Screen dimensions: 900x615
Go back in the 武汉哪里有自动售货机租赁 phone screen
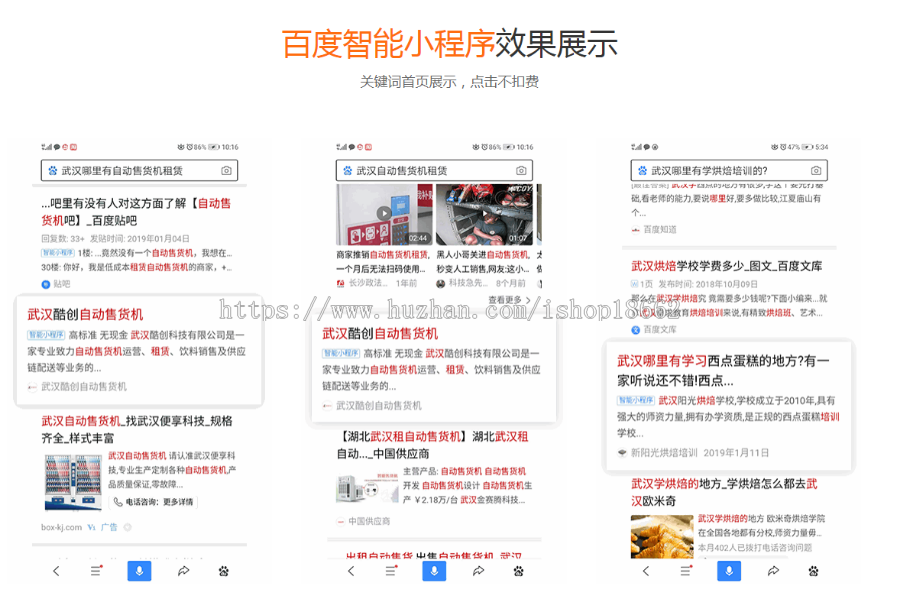[56, 571]
